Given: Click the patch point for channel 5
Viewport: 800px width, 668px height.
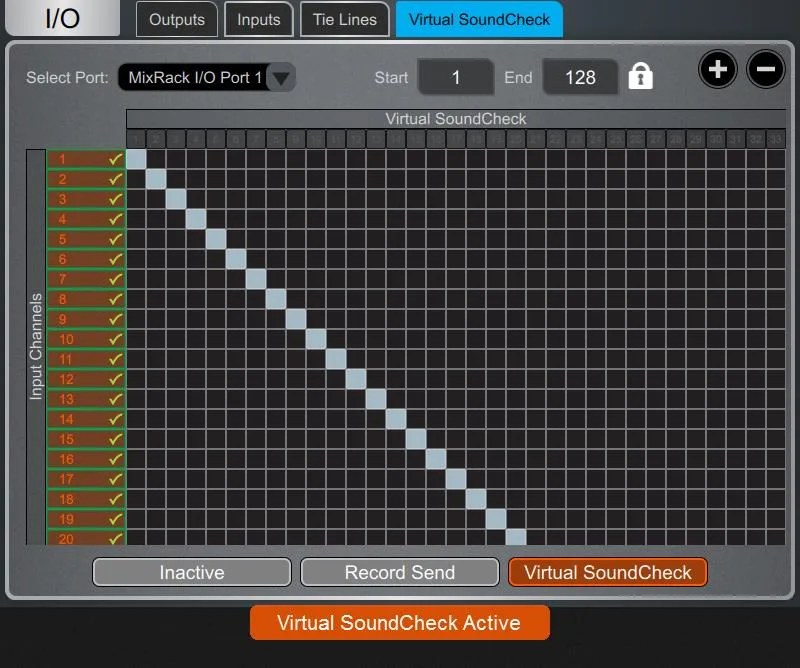Looking at the screenshot, I should click(216, 239).
